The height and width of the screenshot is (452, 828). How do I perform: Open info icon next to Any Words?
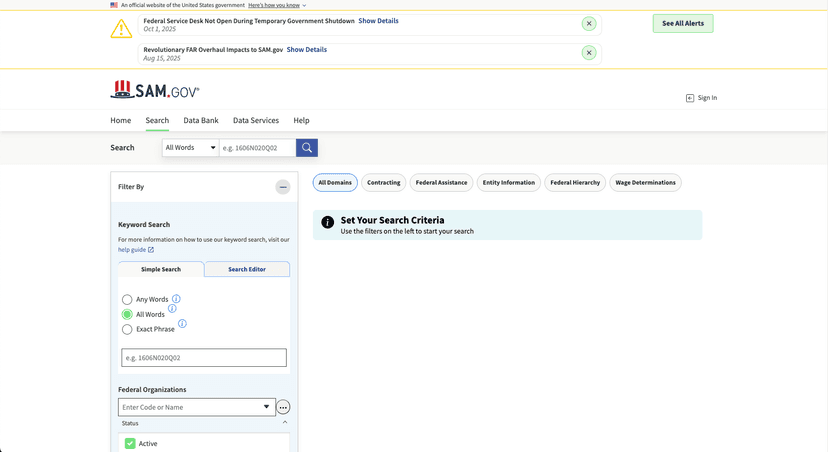point(176,299)
